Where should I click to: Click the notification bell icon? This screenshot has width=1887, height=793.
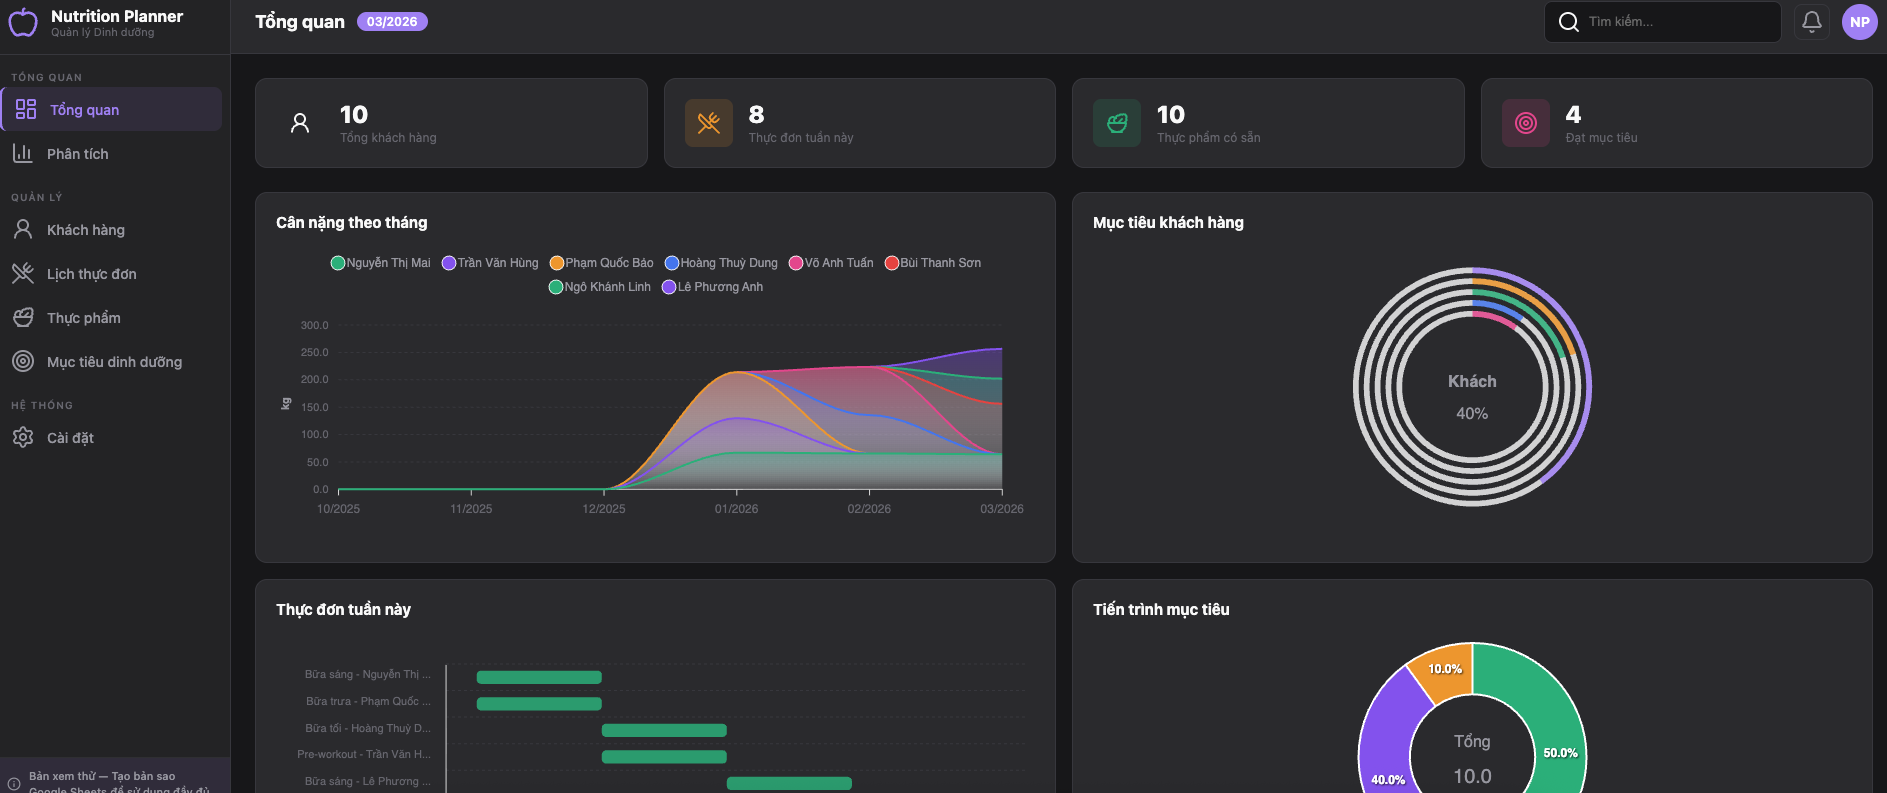point(1811,22)
